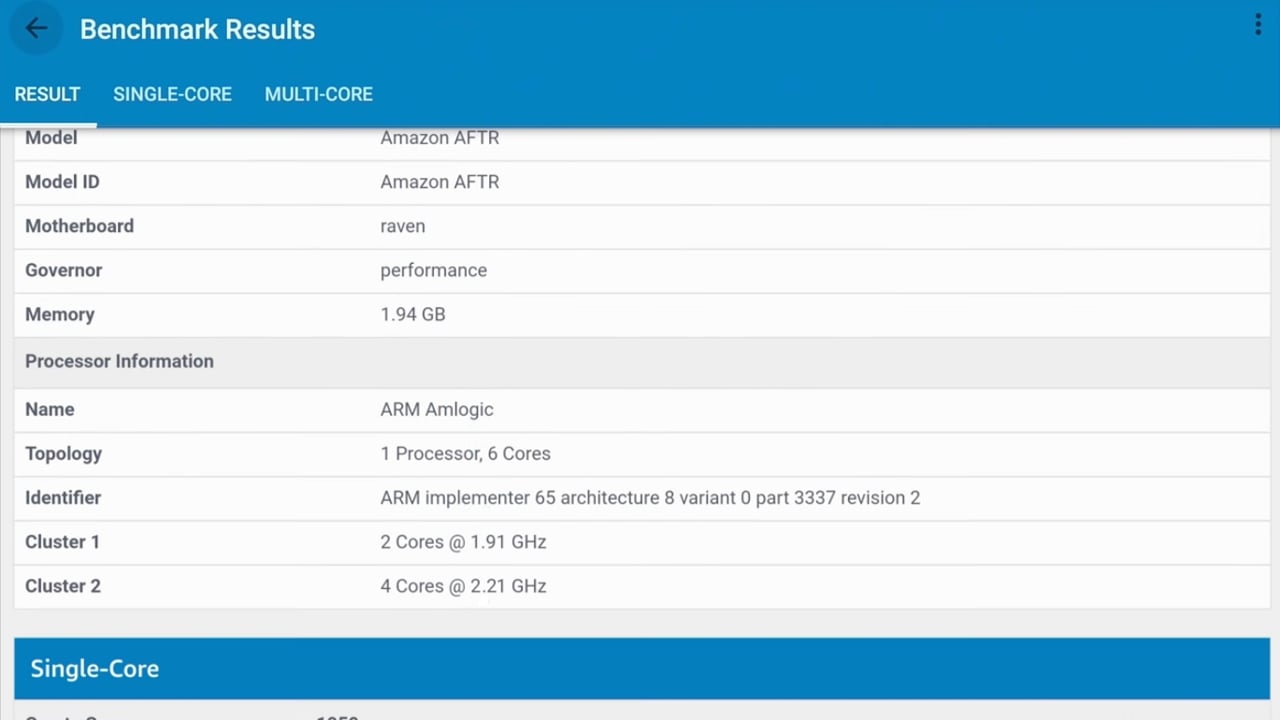This screenshot has width=1280, height=720.
Task: Select the processor name 'ARM Amlogic'
Action: pos(437,409)
